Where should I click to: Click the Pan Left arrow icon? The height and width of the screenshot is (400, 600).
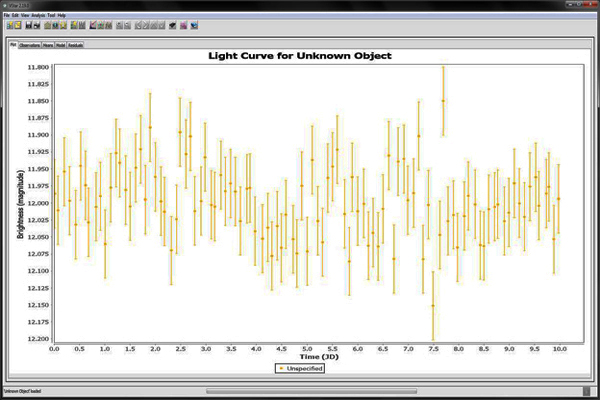pyautogui.click(x=138, y=25)
